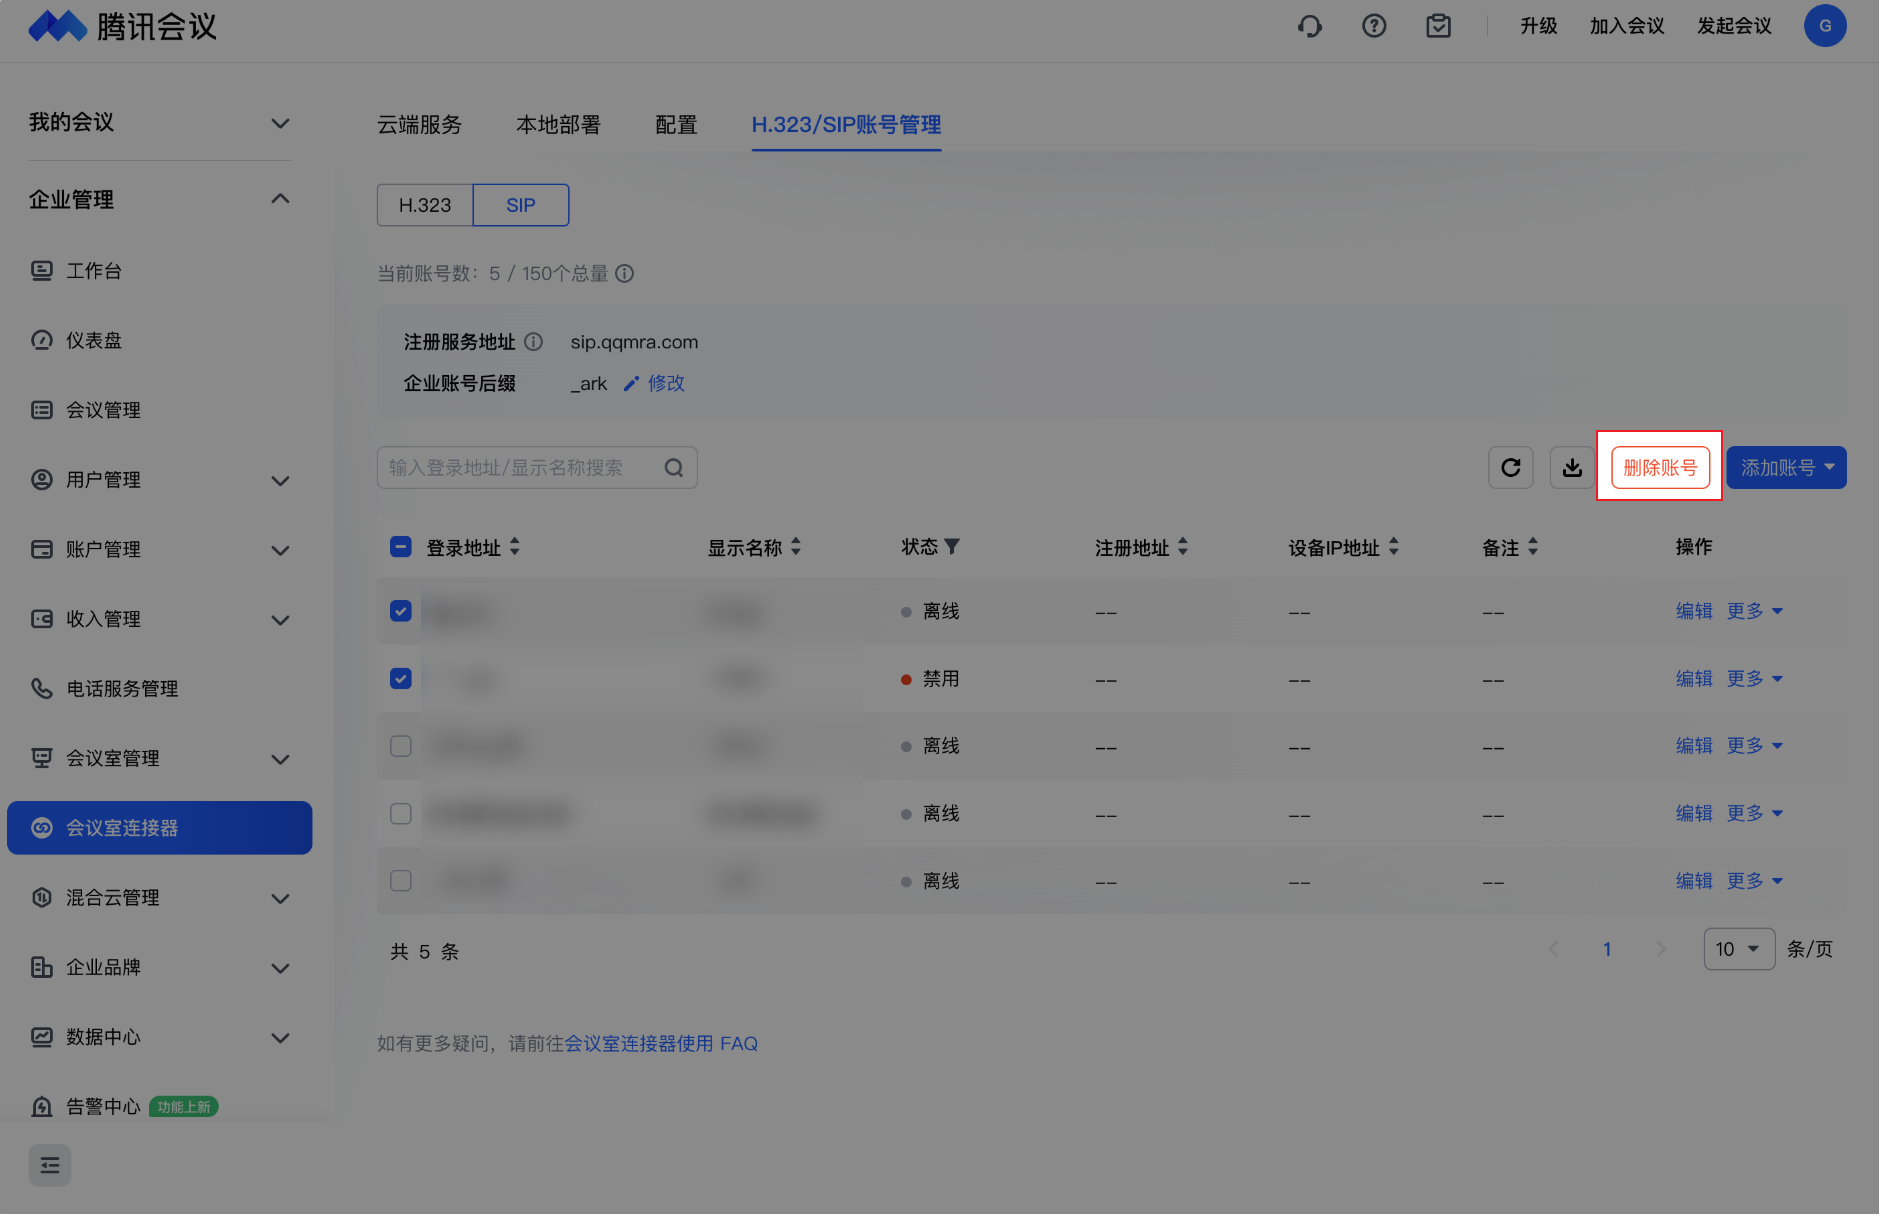The height and width of the screenshot is (1214, 1879).
Task: Click the login address search input field
Action: [520, 468]
